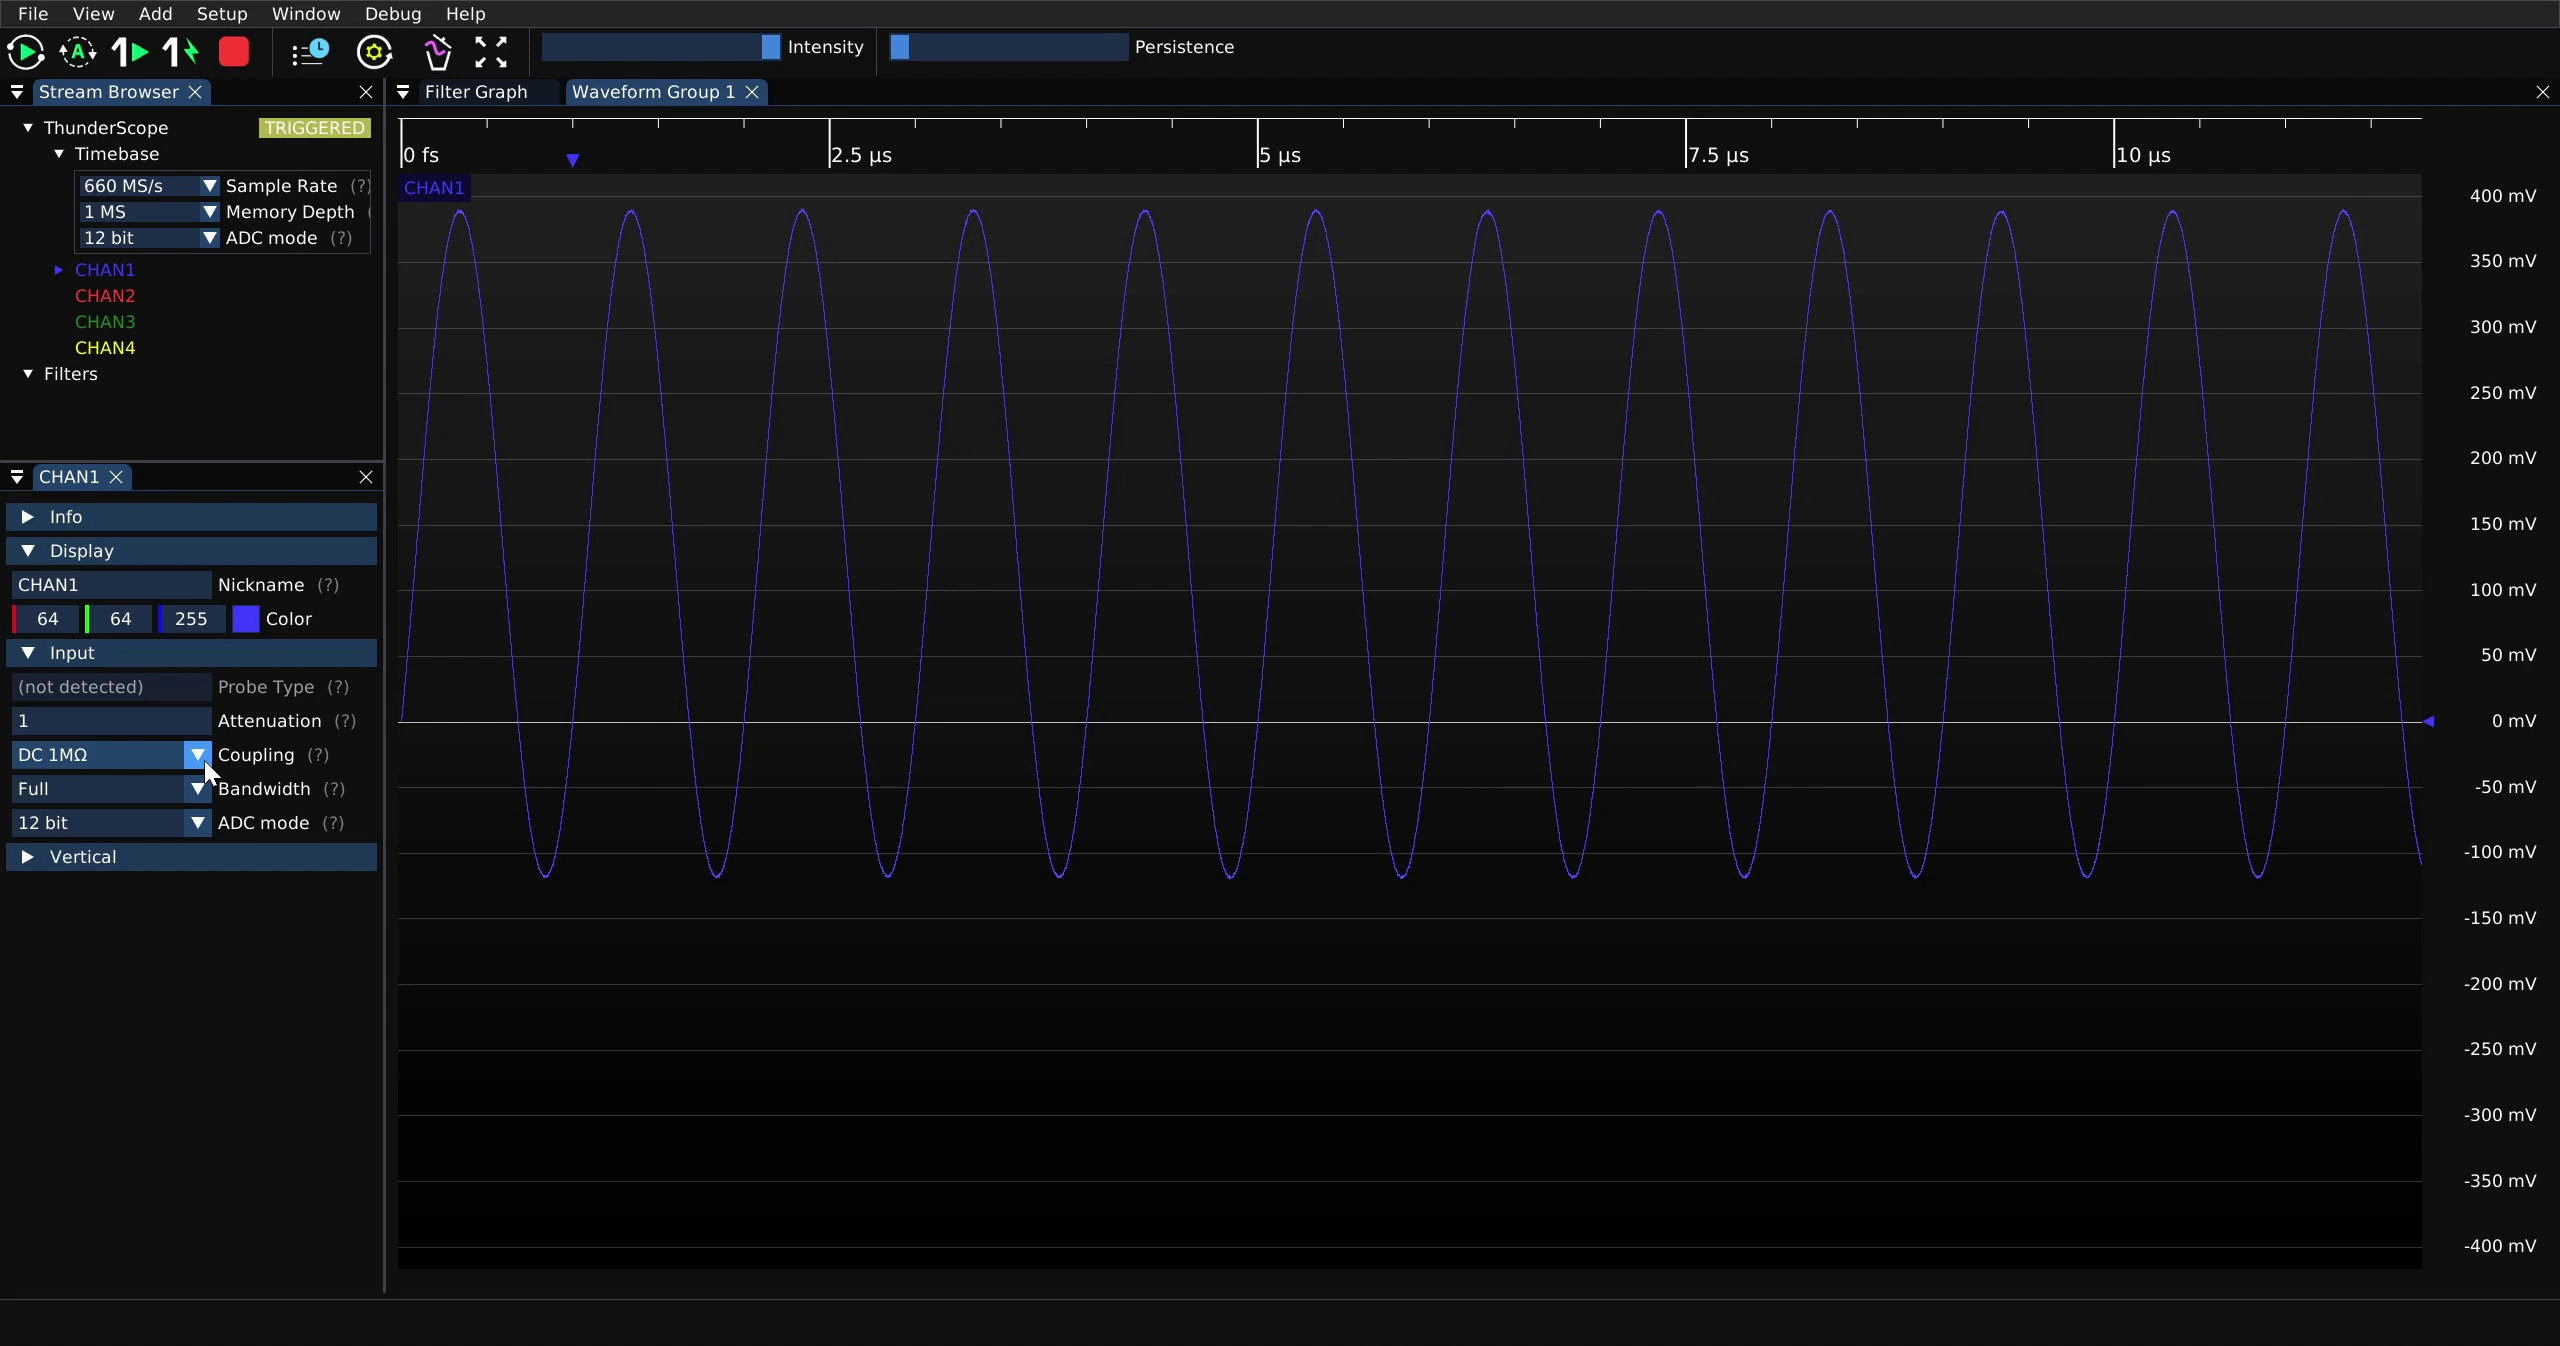
Task: Open the Debug menu
Action: tap(393, 14)
